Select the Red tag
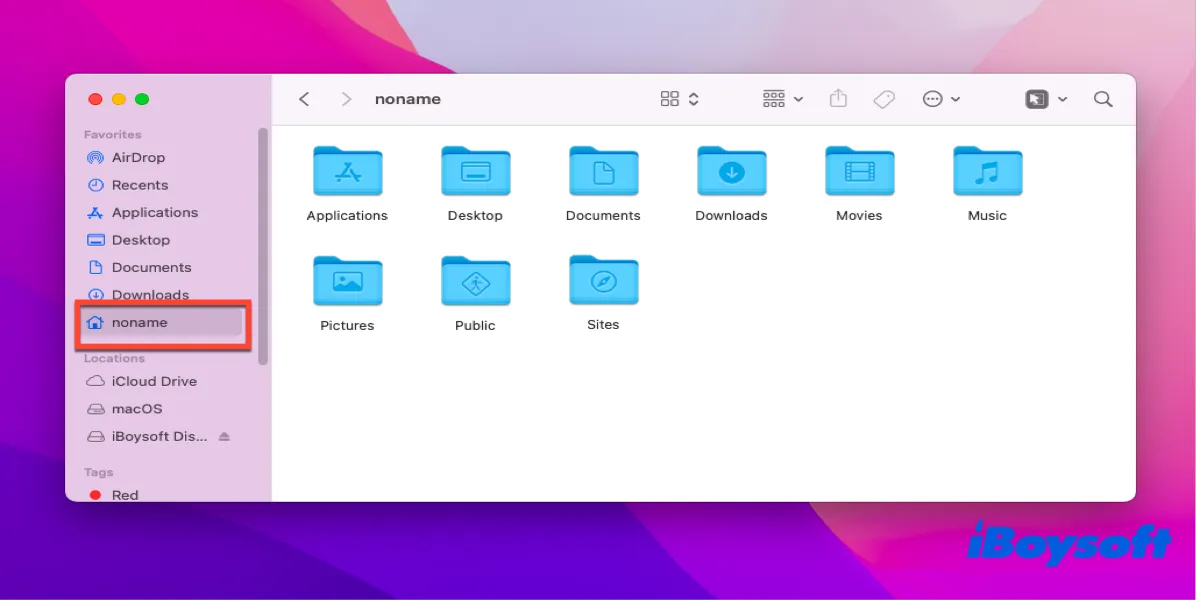 pyautogui.click(x=124, y=495)
